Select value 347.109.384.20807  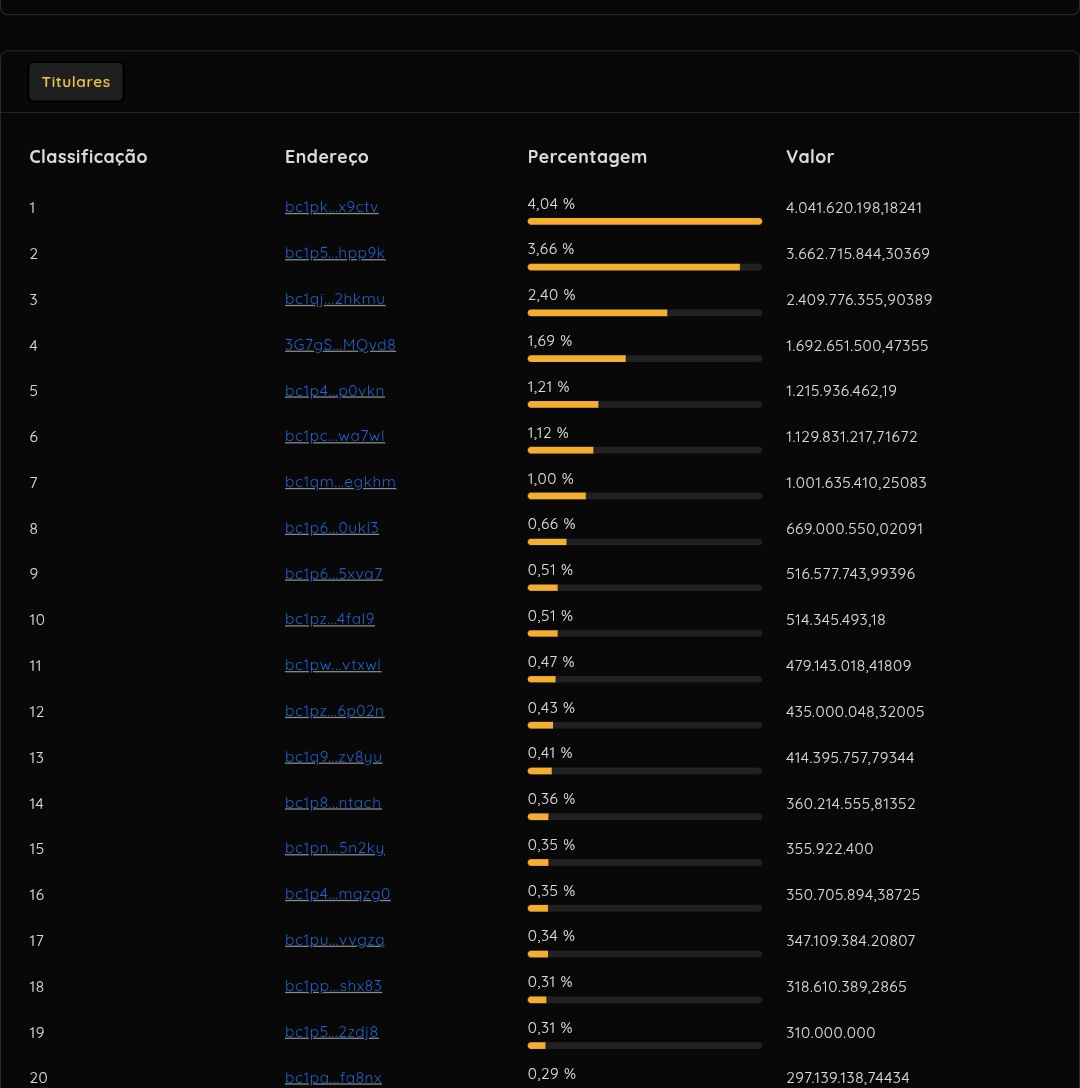pos(851,940)
